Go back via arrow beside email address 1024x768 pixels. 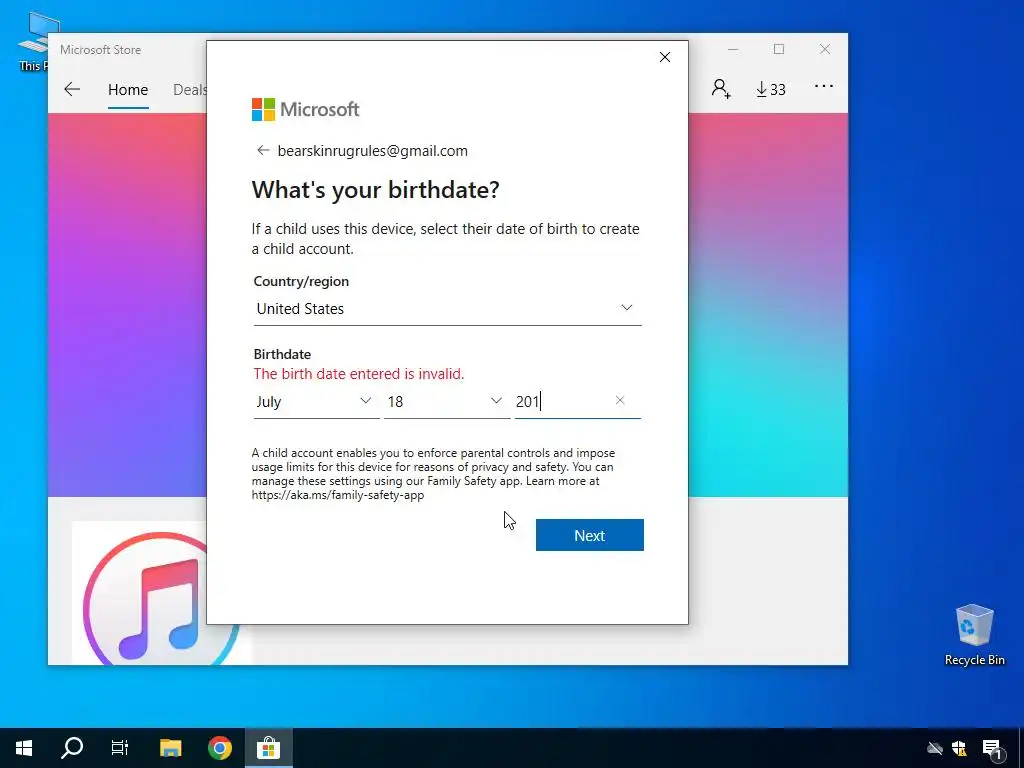[x=263, y=151]
